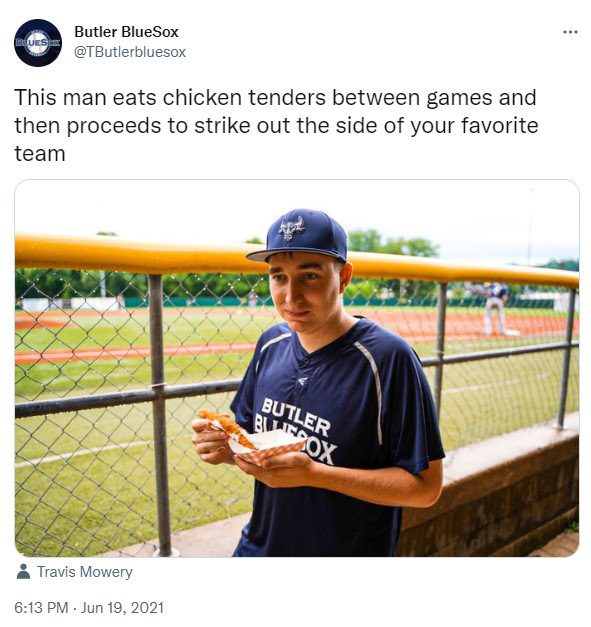The image size is (591, 627).
Task: Click the word "team" on the last line
Action: (x=40, y=154)
